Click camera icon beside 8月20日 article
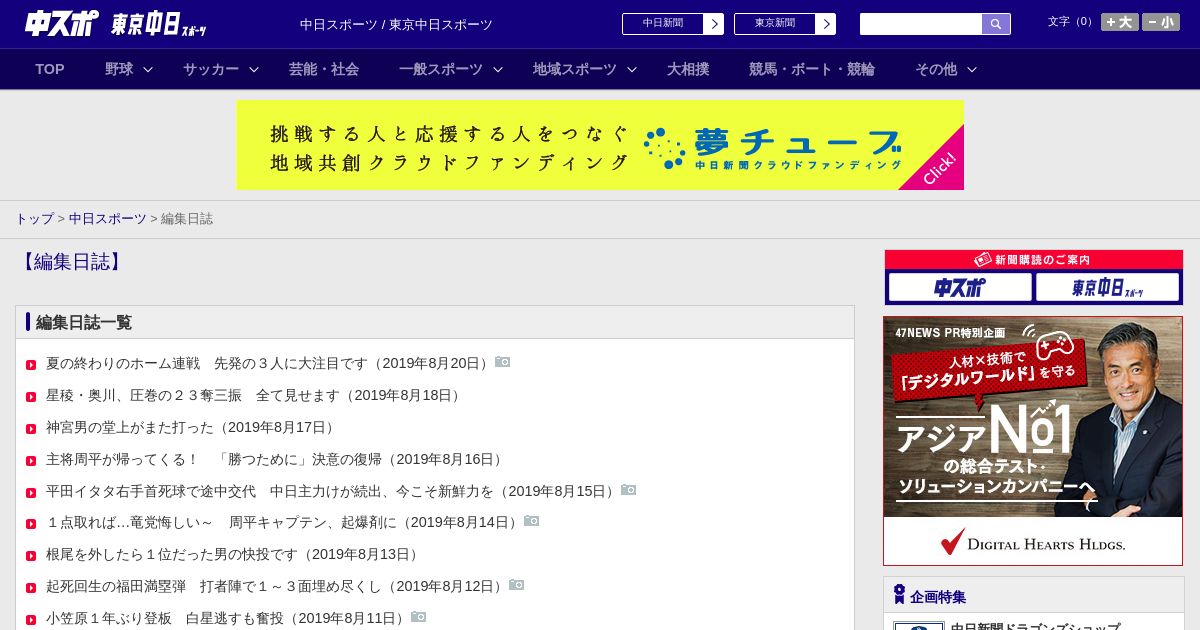Viewport: 1200px width, 630px height. [503, 362]
